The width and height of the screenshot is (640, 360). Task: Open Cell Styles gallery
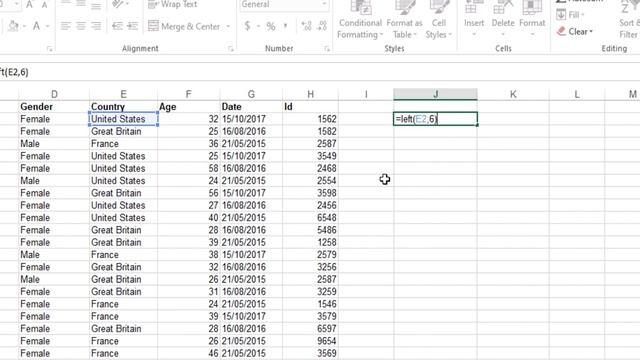click(x=439, y=20)
